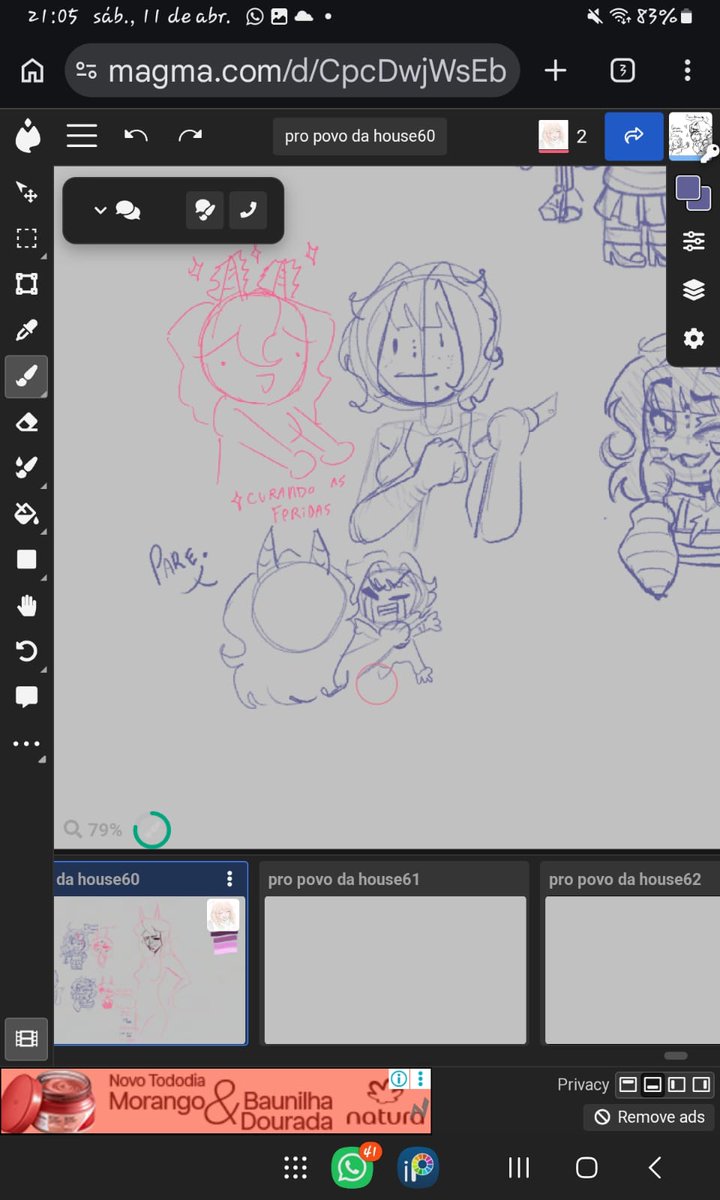
Task: Set ad position to left layout
Action: 676,1084
